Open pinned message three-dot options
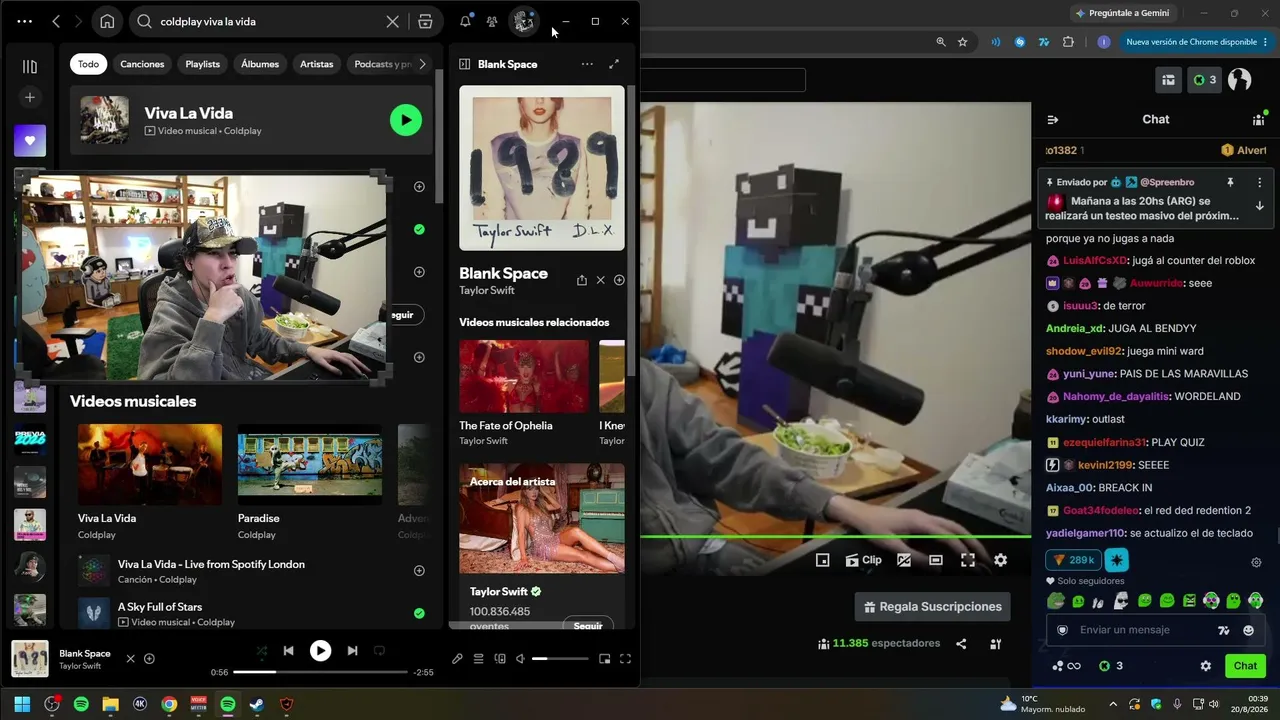1280x720 pixels. point(1259,183)
